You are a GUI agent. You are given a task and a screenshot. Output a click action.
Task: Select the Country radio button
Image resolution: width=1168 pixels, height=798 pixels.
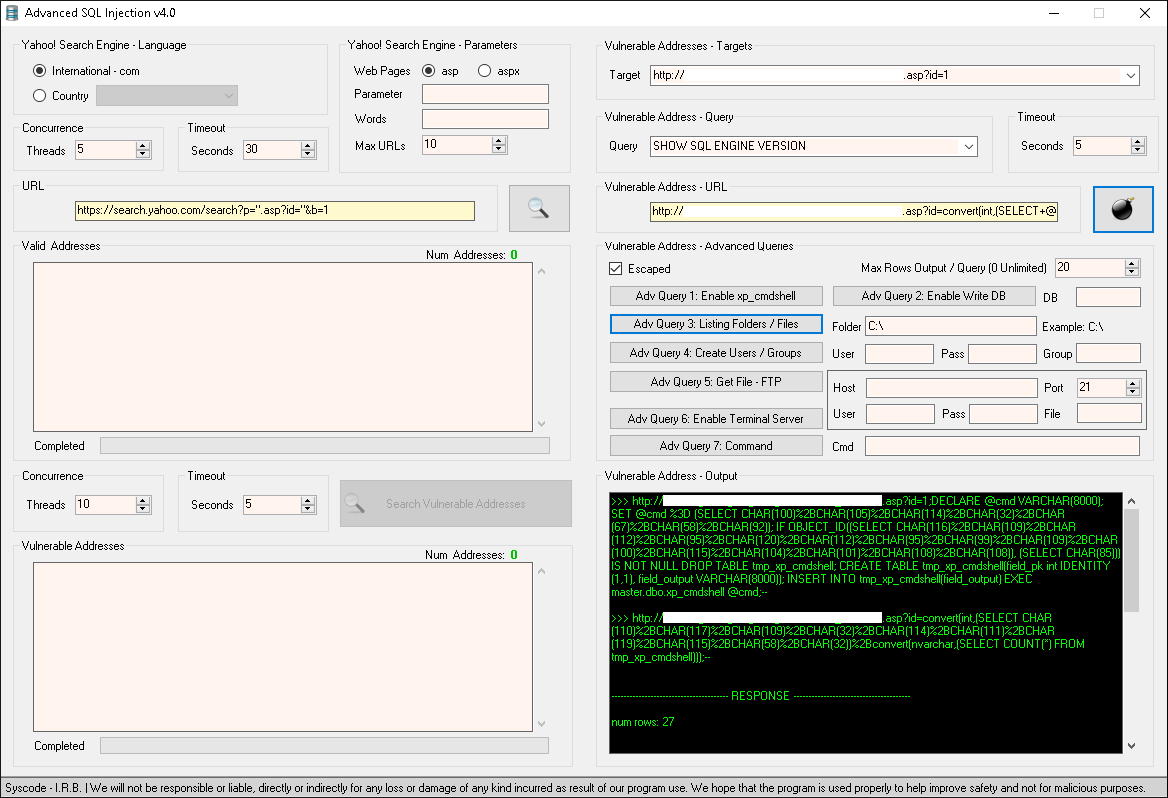38,95
